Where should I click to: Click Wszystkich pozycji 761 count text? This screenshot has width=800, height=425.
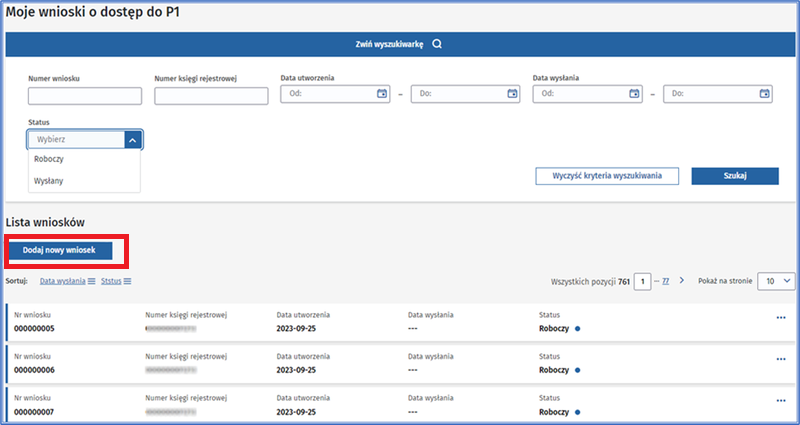pos(590,282)
